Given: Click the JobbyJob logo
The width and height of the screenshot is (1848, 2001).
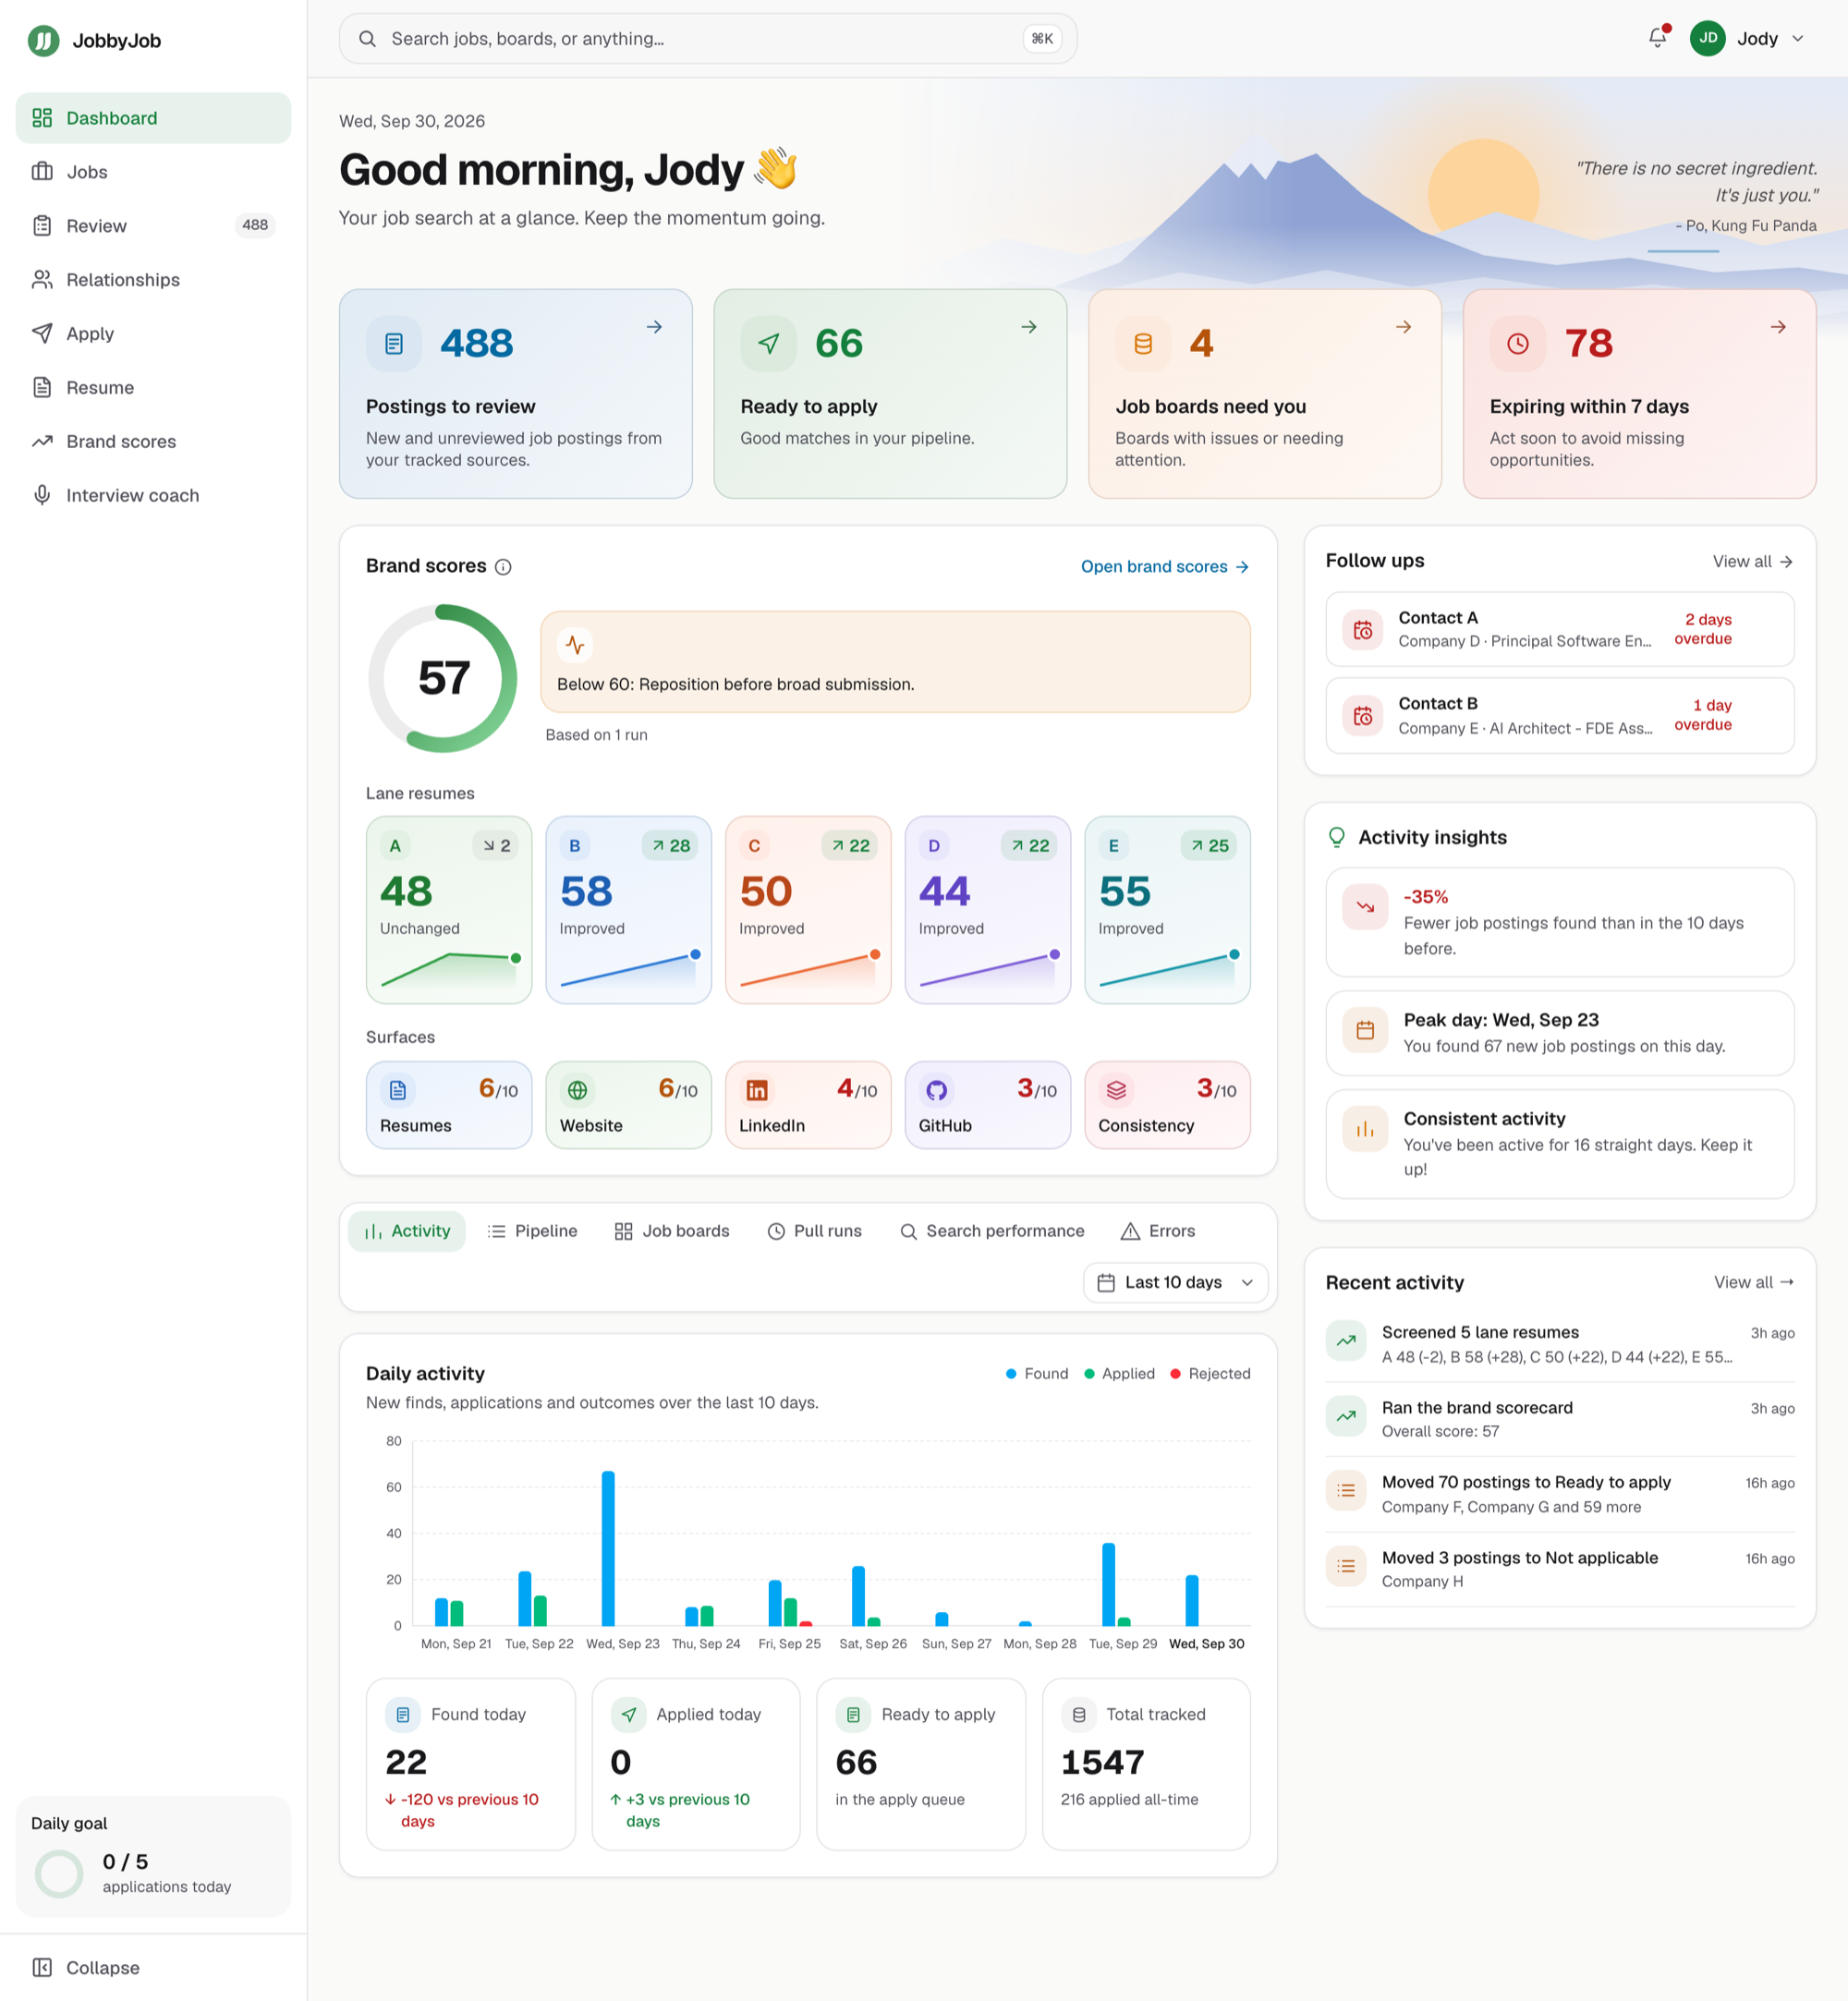Looking at the screenshot, I should click(x=94, y=41).
